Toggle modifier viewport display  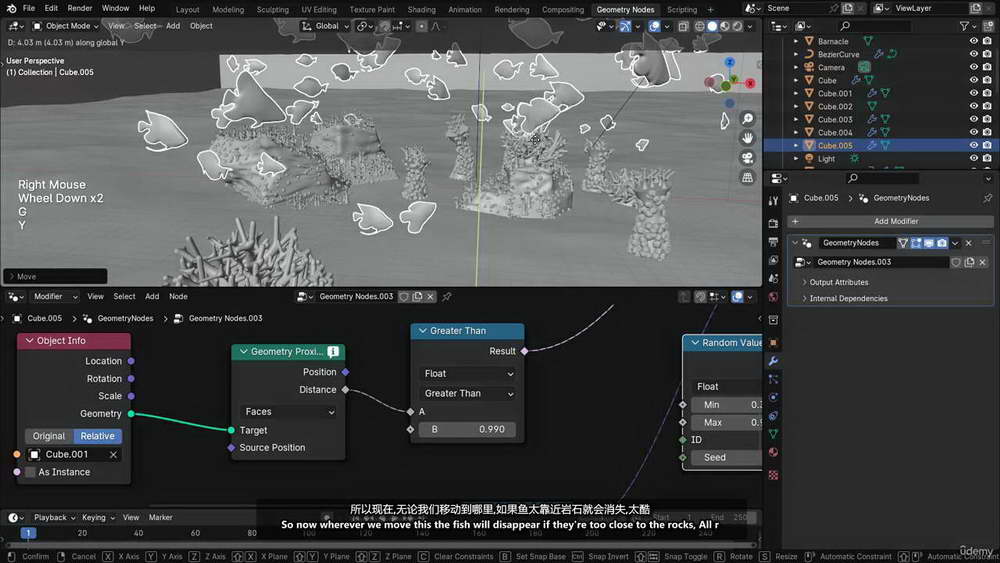pos(929,243)
